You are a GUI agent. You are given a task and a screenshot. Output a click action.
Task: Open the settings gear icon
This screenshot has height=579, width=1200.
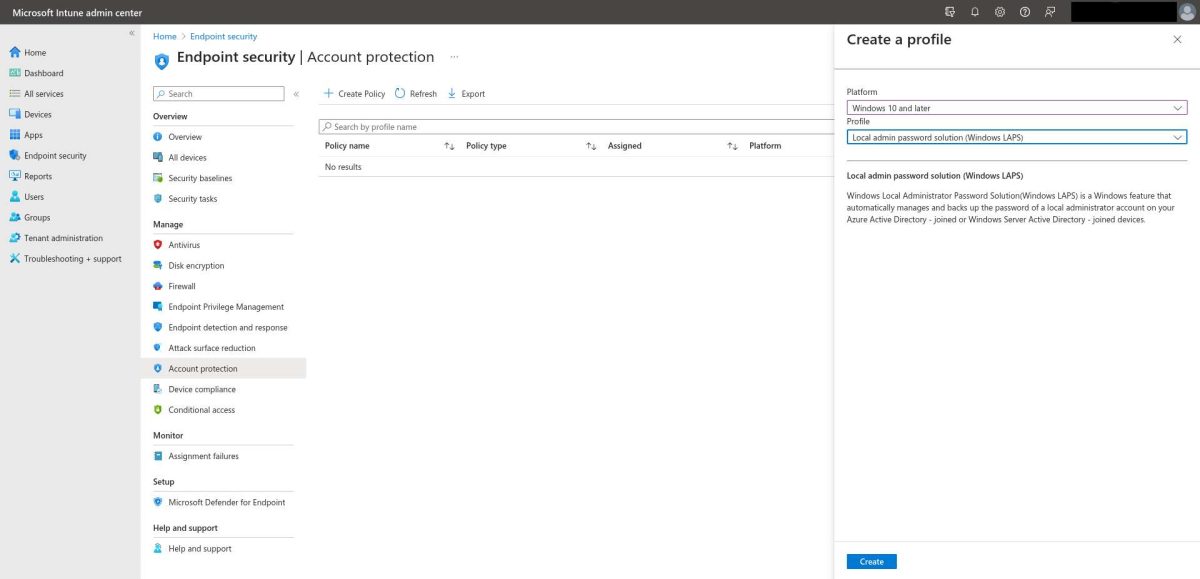(x=1000, y=12)
